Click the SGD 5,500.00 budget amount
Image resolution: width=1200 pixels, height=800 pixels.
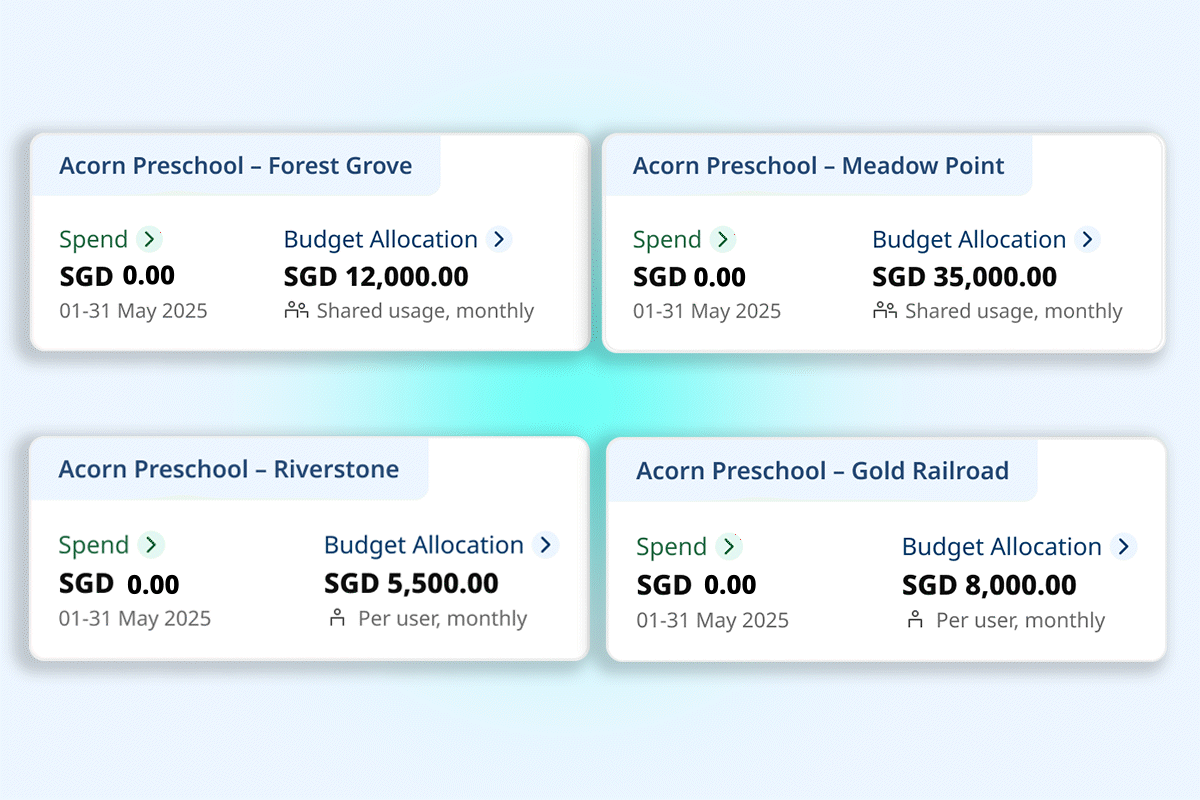coord(411,583)
